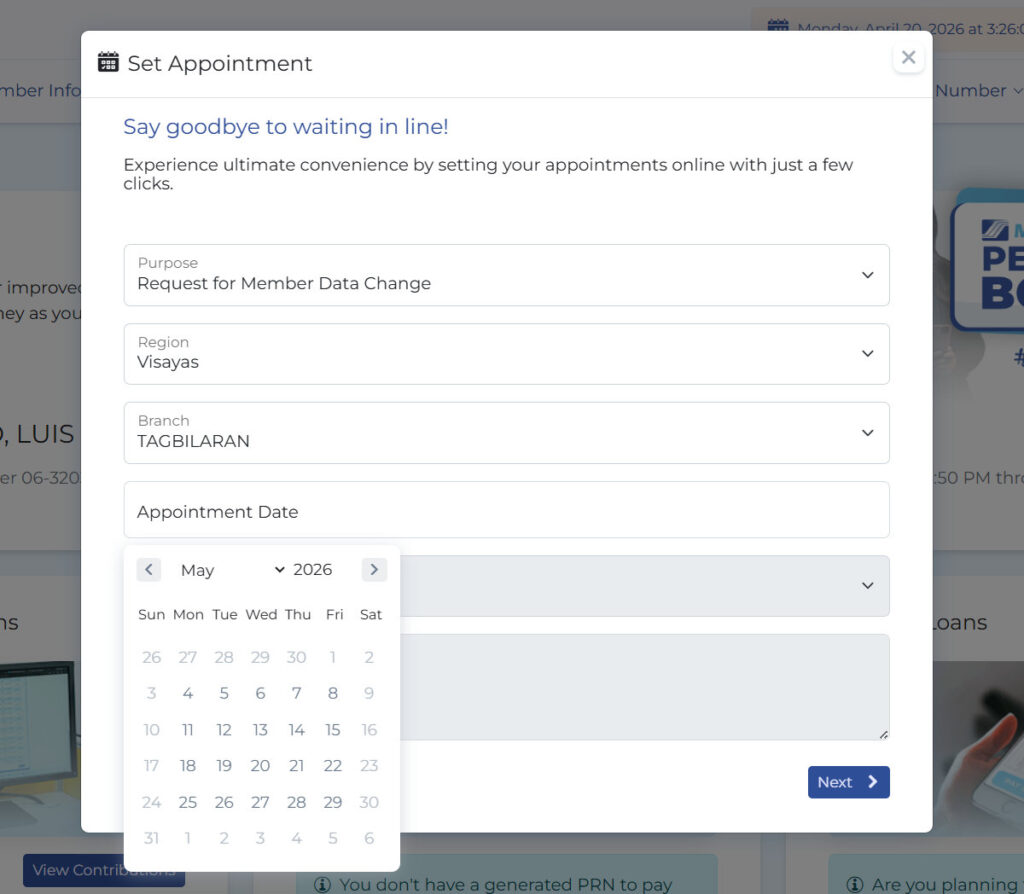1024x894 pixels.
Task: Select May 5 in the calendar
Action: pyautogui.click(x=224, y=694)
